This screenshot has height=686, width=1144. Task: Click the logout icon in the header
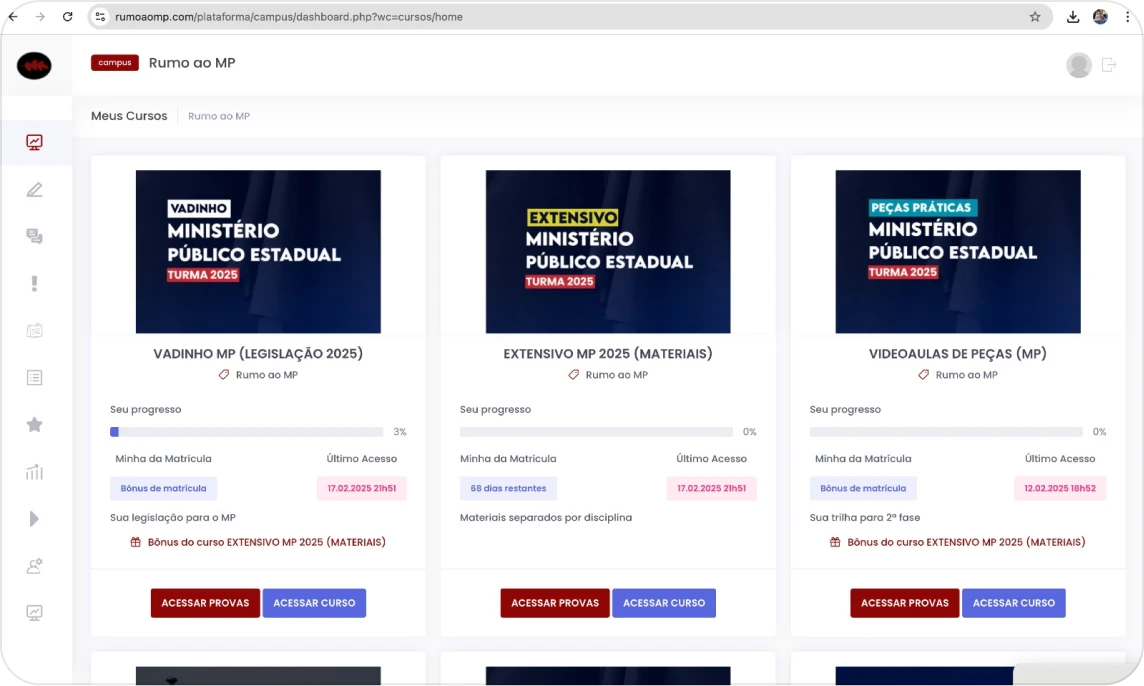(x=1108, y=65)
